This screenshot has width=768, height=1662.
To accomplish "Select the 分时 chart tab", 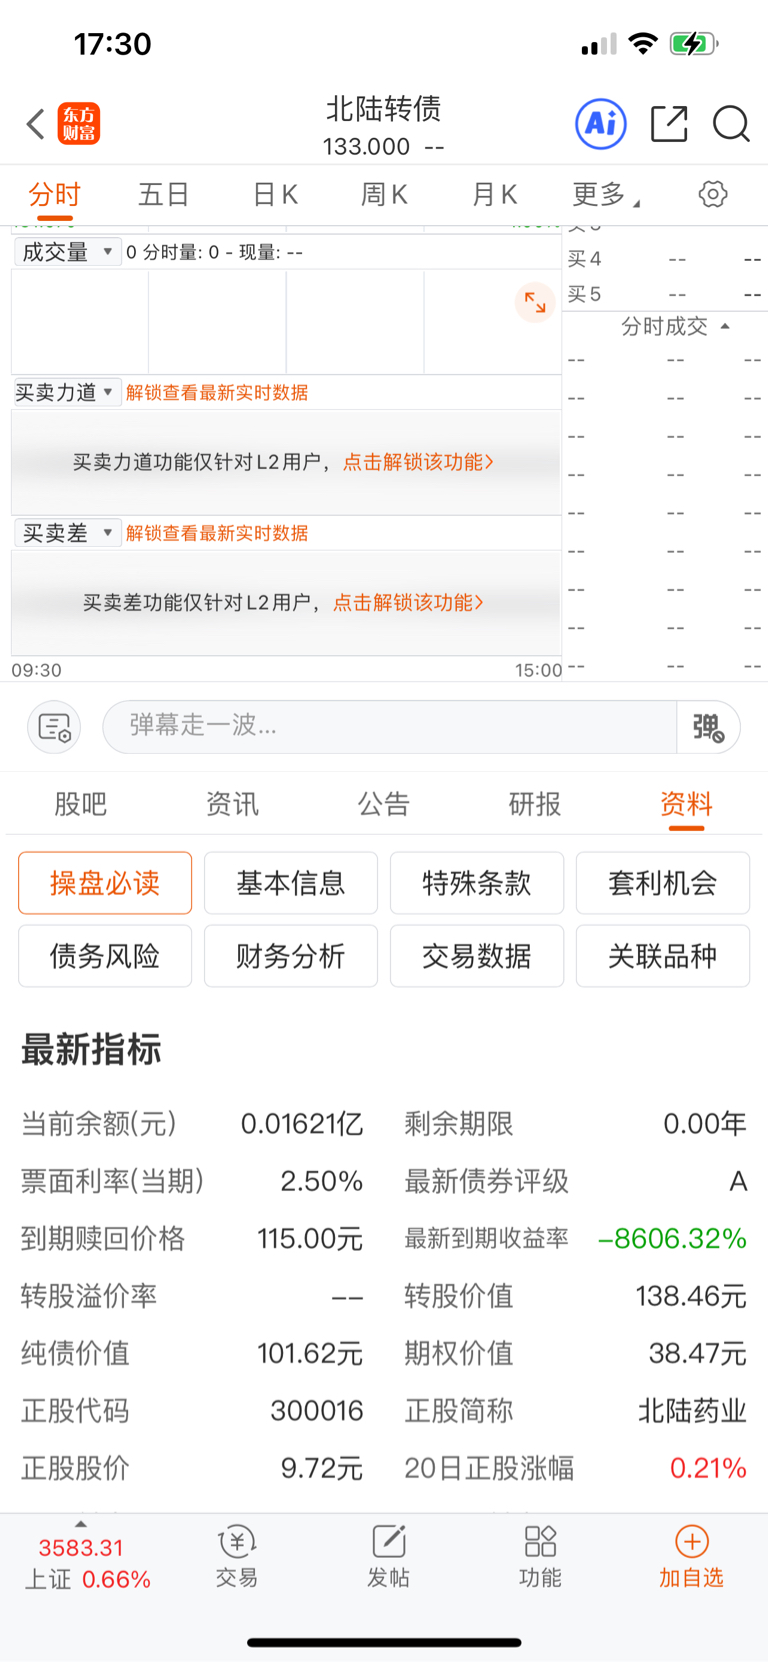I will (54, 194).
